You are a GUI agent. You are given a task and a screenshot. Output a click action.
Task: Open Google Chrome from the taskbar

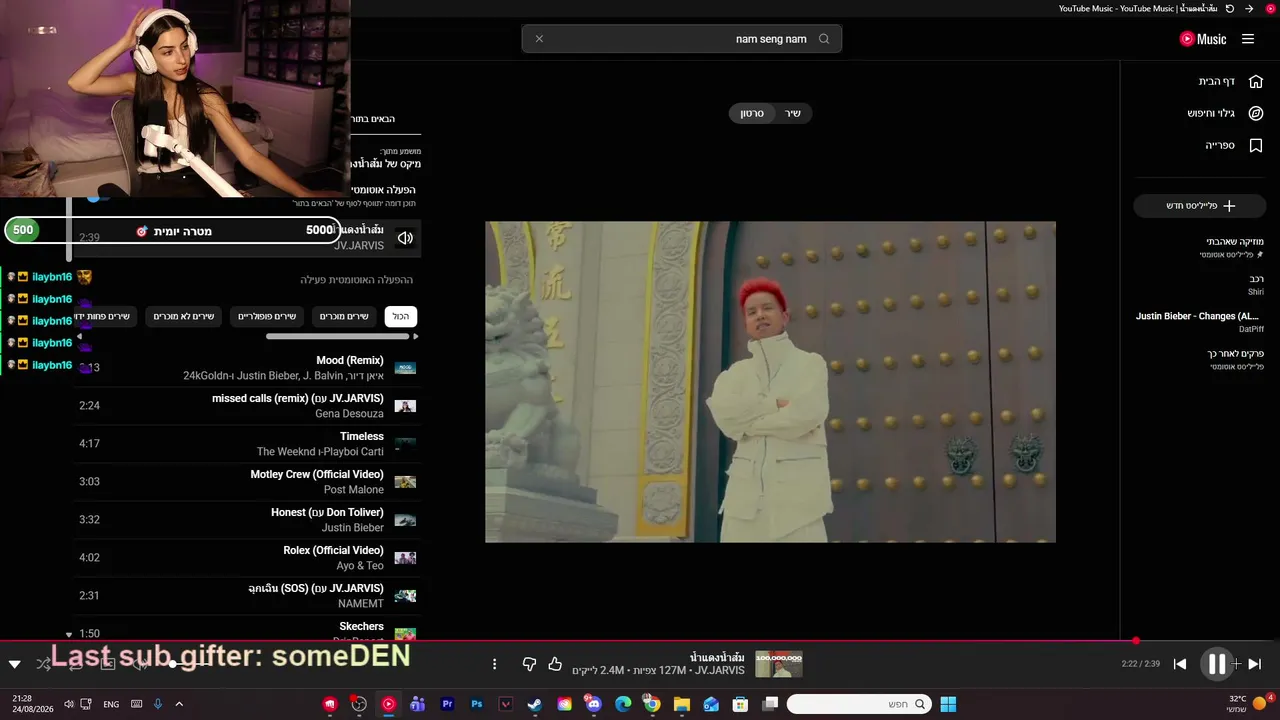click(652, 704)
